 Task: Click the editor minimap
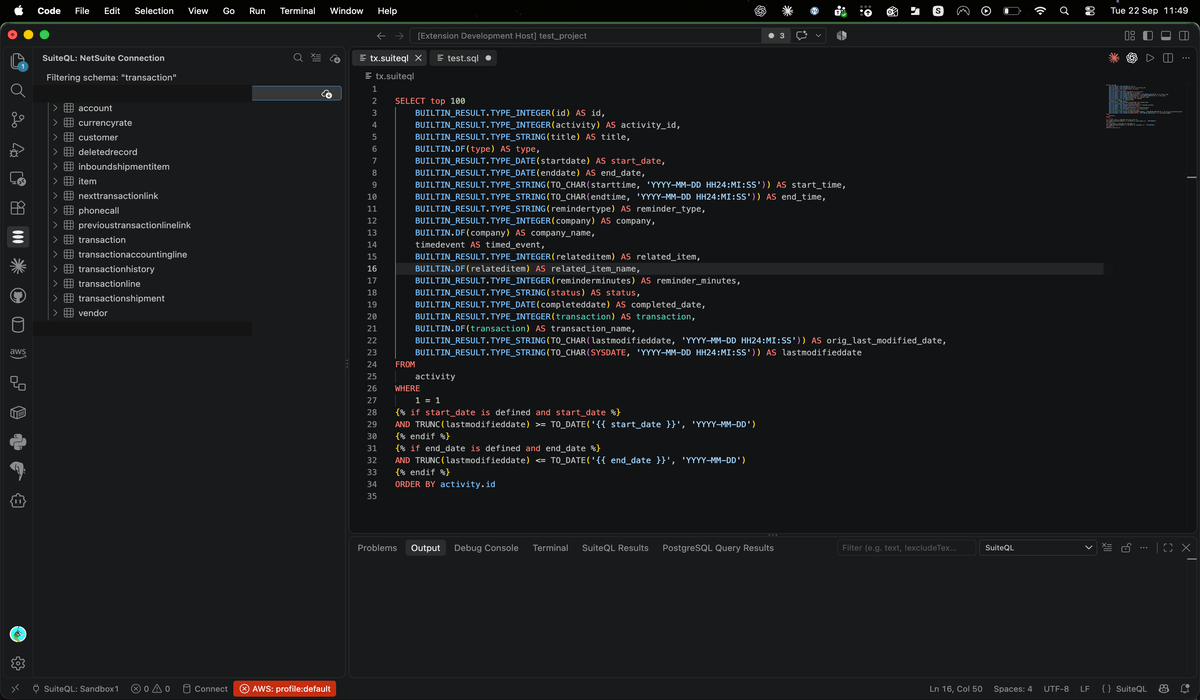tap(1143, 106)
